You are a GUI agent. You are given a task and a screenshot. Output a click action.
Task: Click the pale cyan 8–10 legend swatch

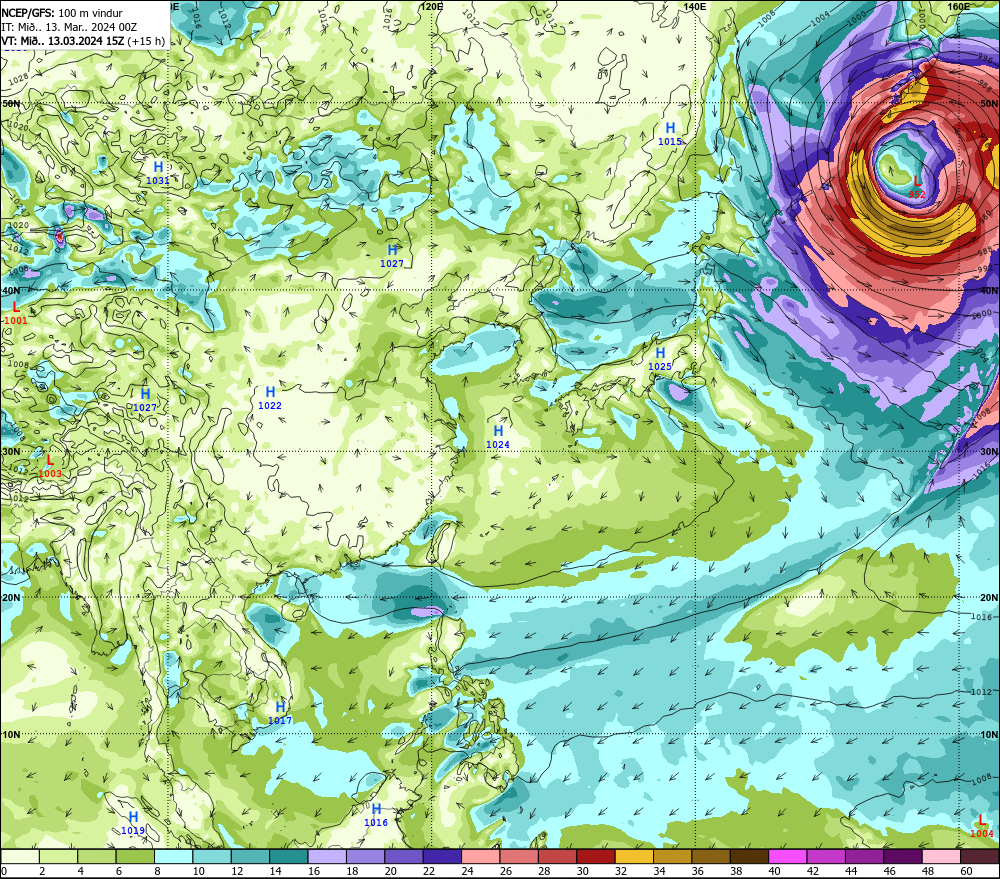(x=173, y=856)
